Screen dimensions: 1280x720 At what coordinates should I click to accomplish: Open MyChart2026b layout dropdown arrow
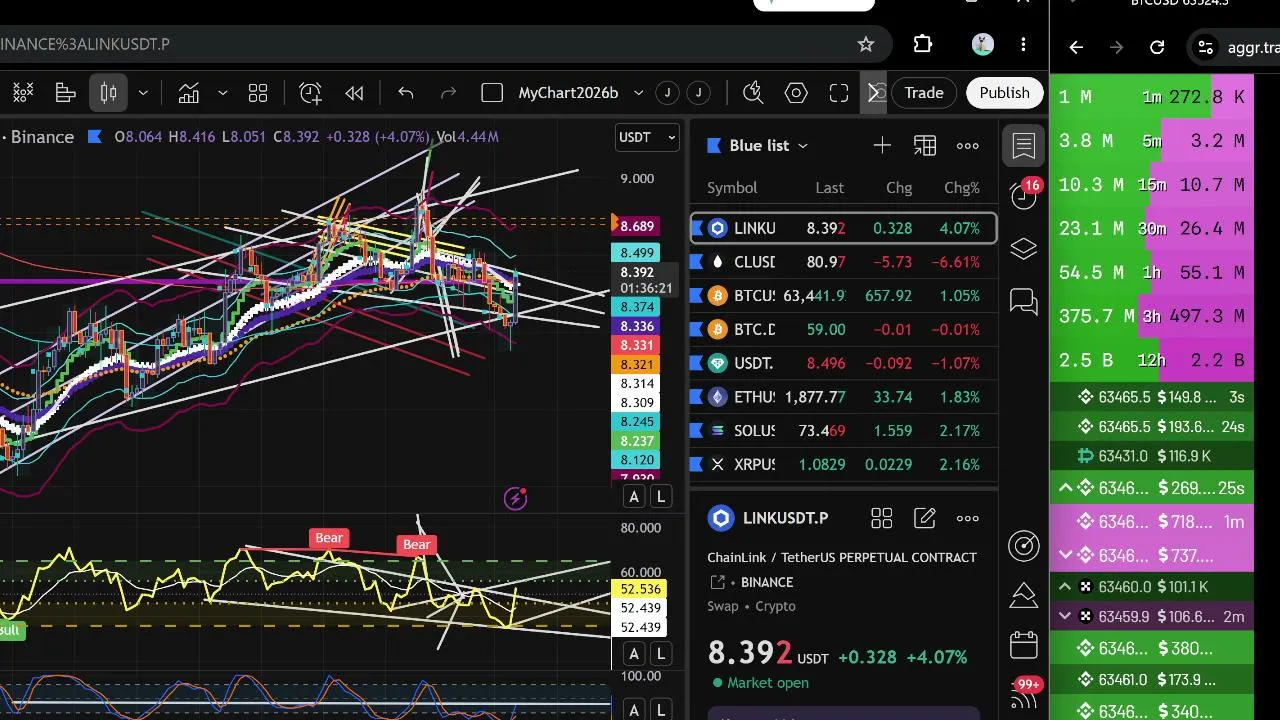[638, 93]
